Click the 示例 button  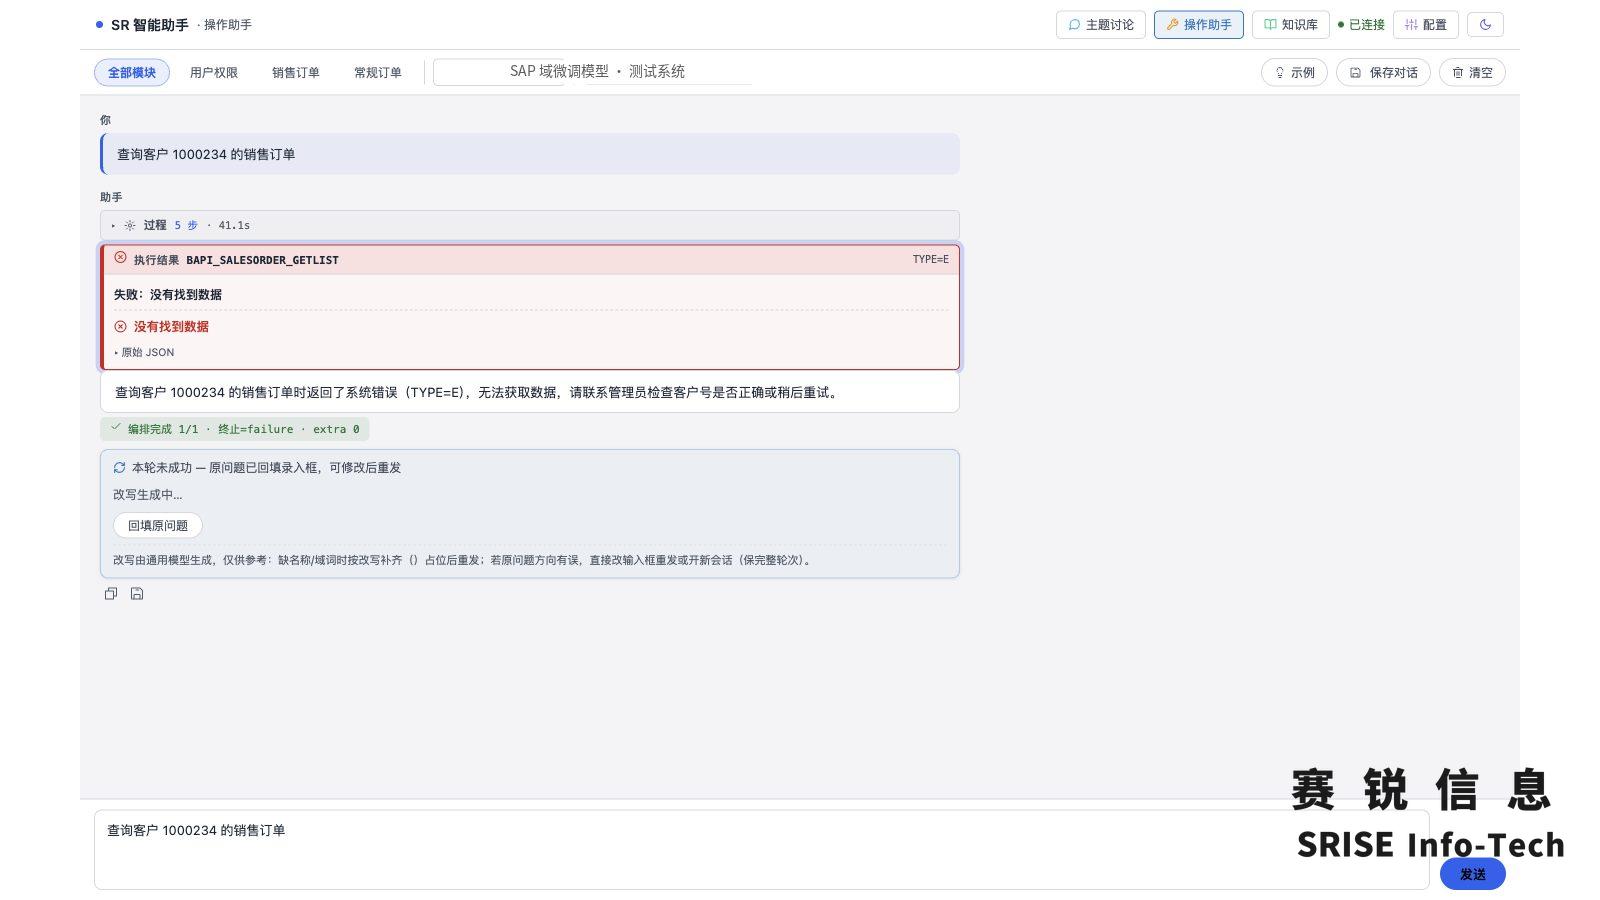[x=1294, y=73]
